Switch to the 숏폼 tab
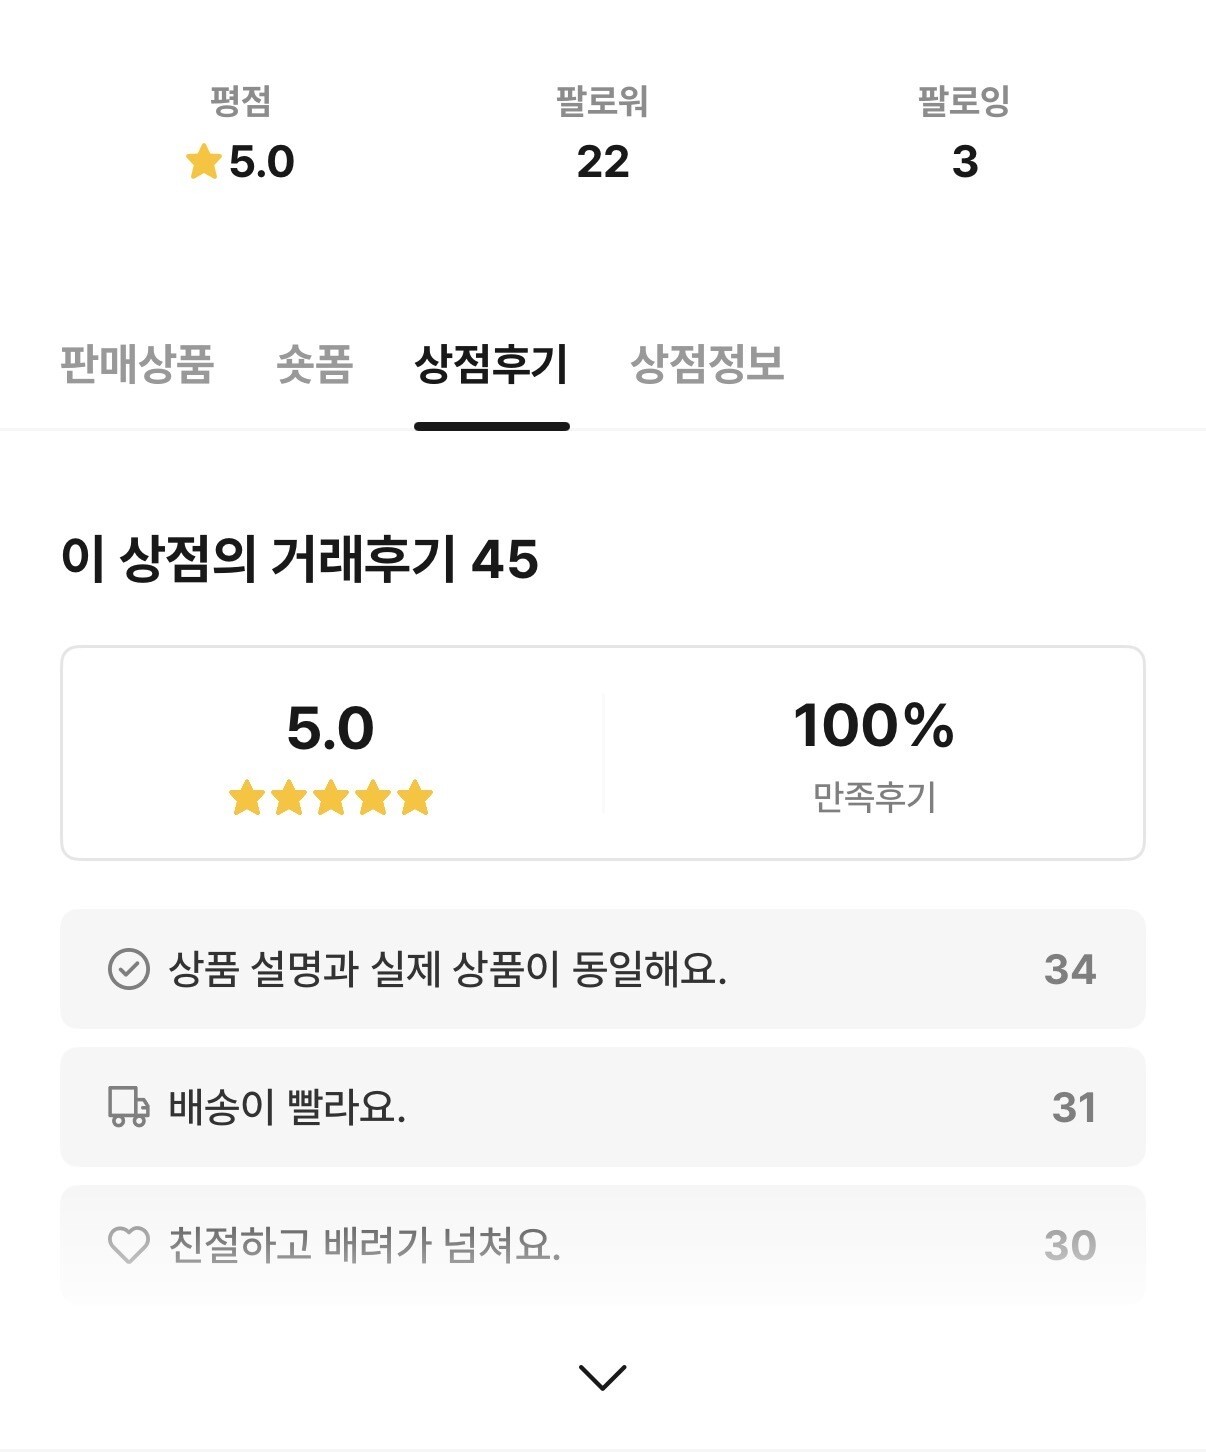This screenshot has width=1206, height=1452. (x=314, y=364)
